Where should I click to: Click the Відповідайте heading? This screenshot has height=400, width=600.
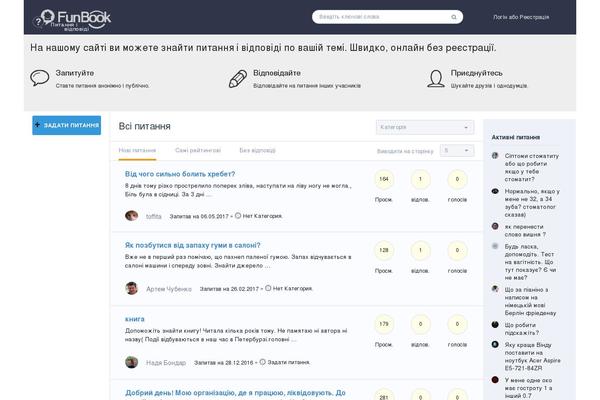tap(277, 73)
